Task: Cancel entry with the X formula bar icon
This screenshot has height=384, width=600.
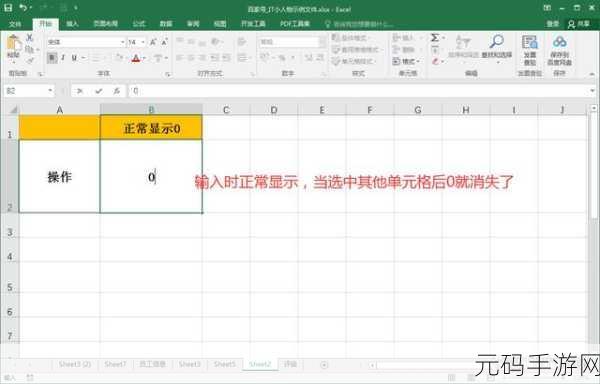Action: click(80, 91)
